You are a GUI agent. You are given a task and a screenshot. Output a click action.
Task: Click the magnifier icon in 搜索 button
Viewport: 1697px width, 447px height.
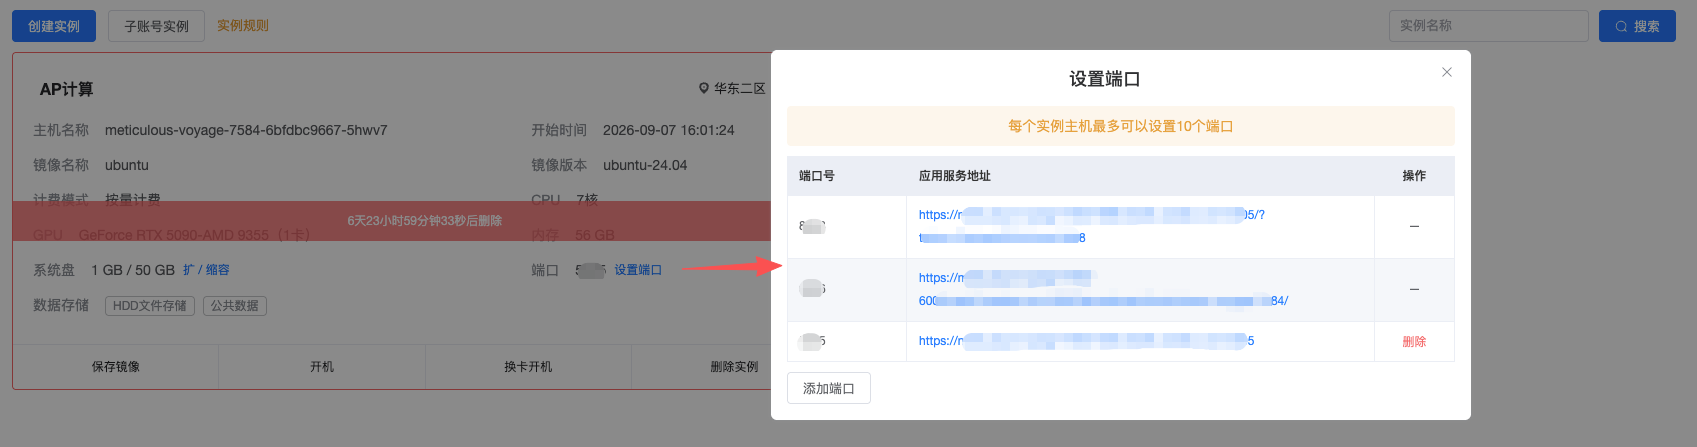click(1621, 27)
